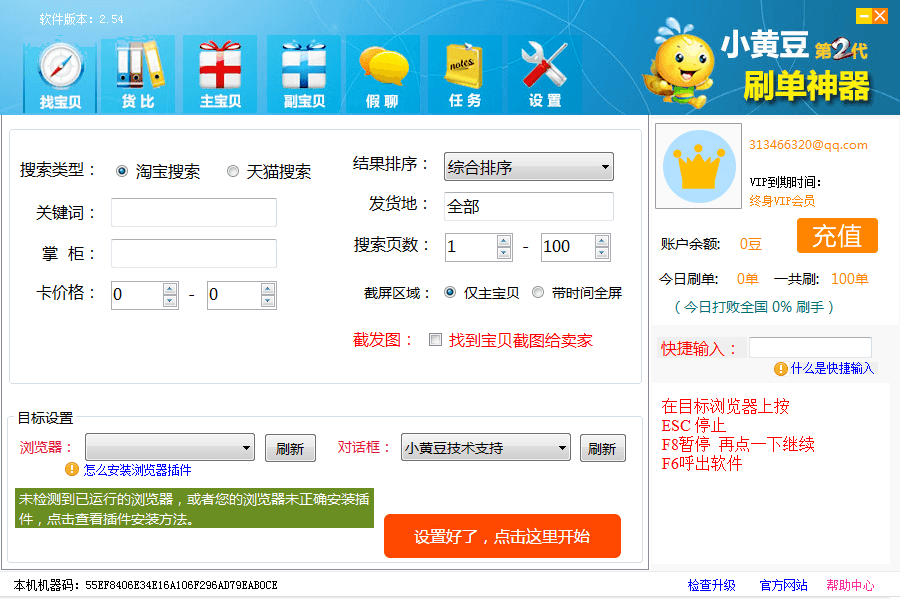Image resolution: width=900 pixels, height=600 pixels.
Task: Decrease the minimum 卡价格 value
Action: [x=170, y=301]
